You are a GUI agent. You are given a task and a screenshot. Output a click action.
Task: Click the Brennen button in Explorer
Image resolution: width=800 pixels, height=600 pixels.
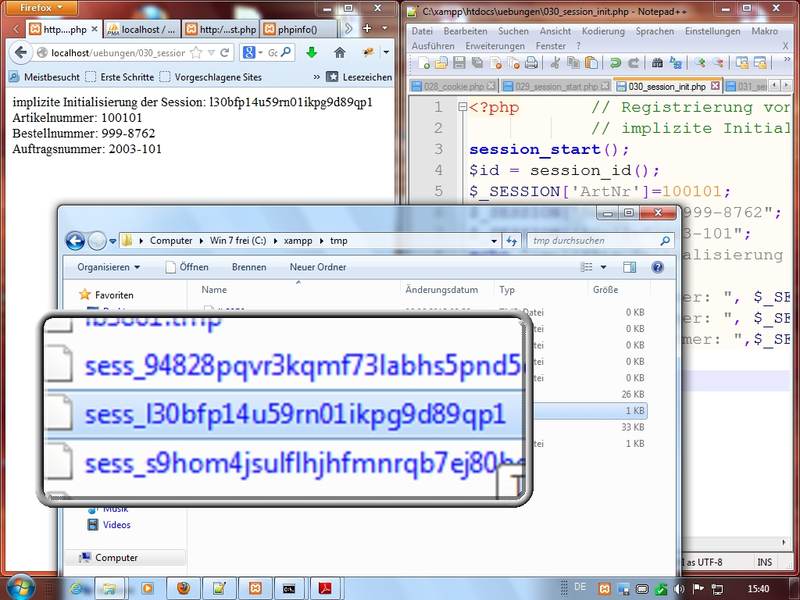coord(249,267)
